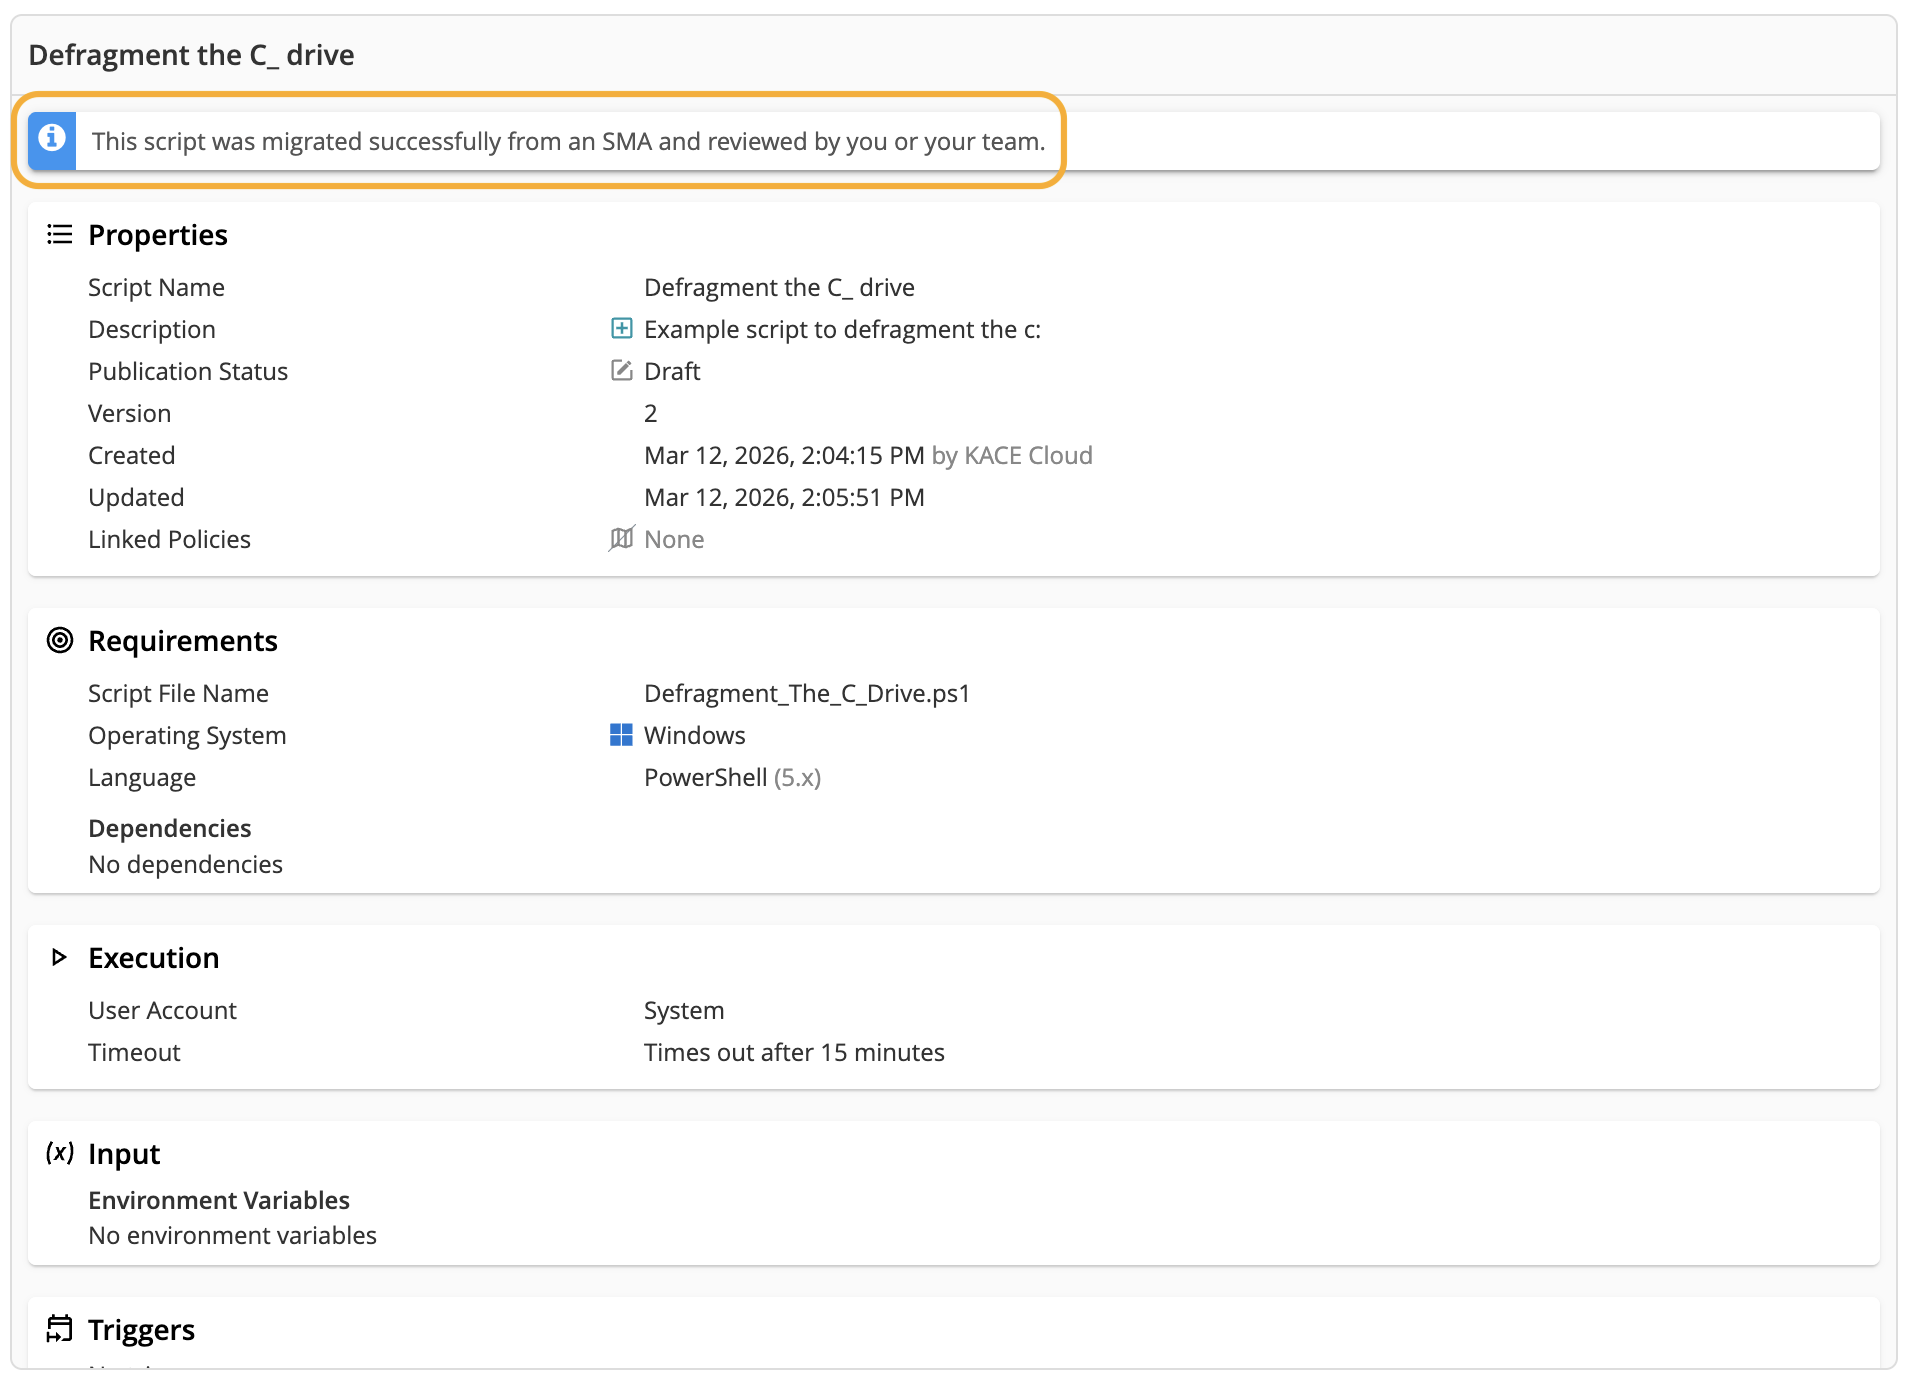Click the blue info icon in migration banner
Viewport: 1911px width, 1384px height.
[x=52, y=140]
